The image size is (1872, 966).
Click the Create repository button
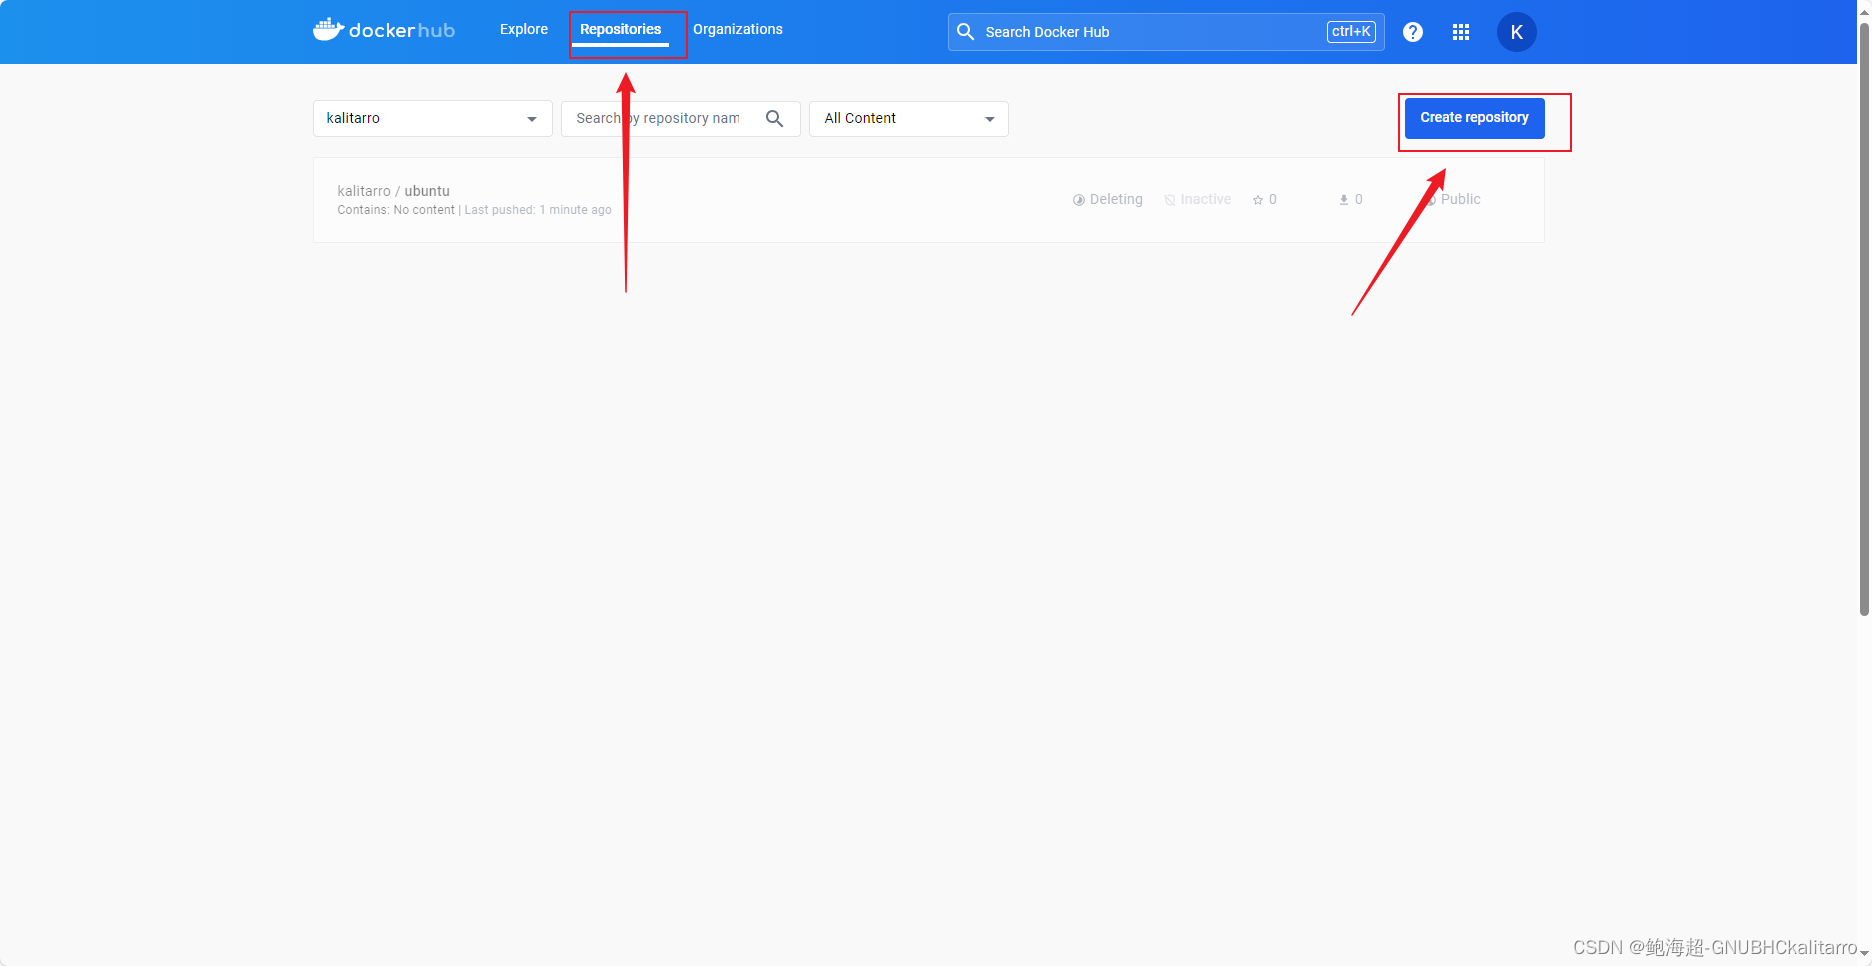(1474, 118)
